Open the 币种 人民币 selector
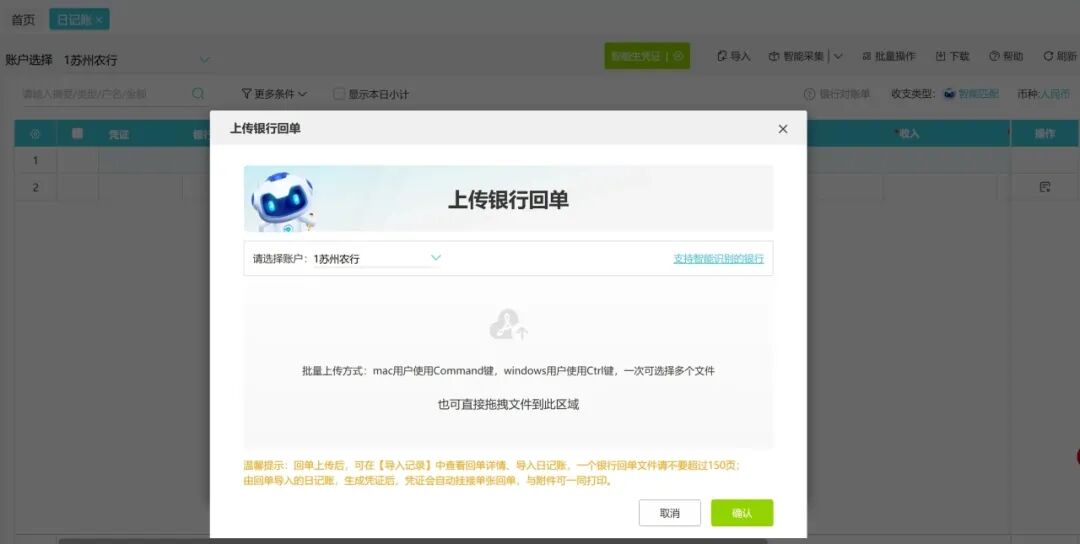Screen dimensions: 1080x544 pyautogui.click(x=1055, y=94)
